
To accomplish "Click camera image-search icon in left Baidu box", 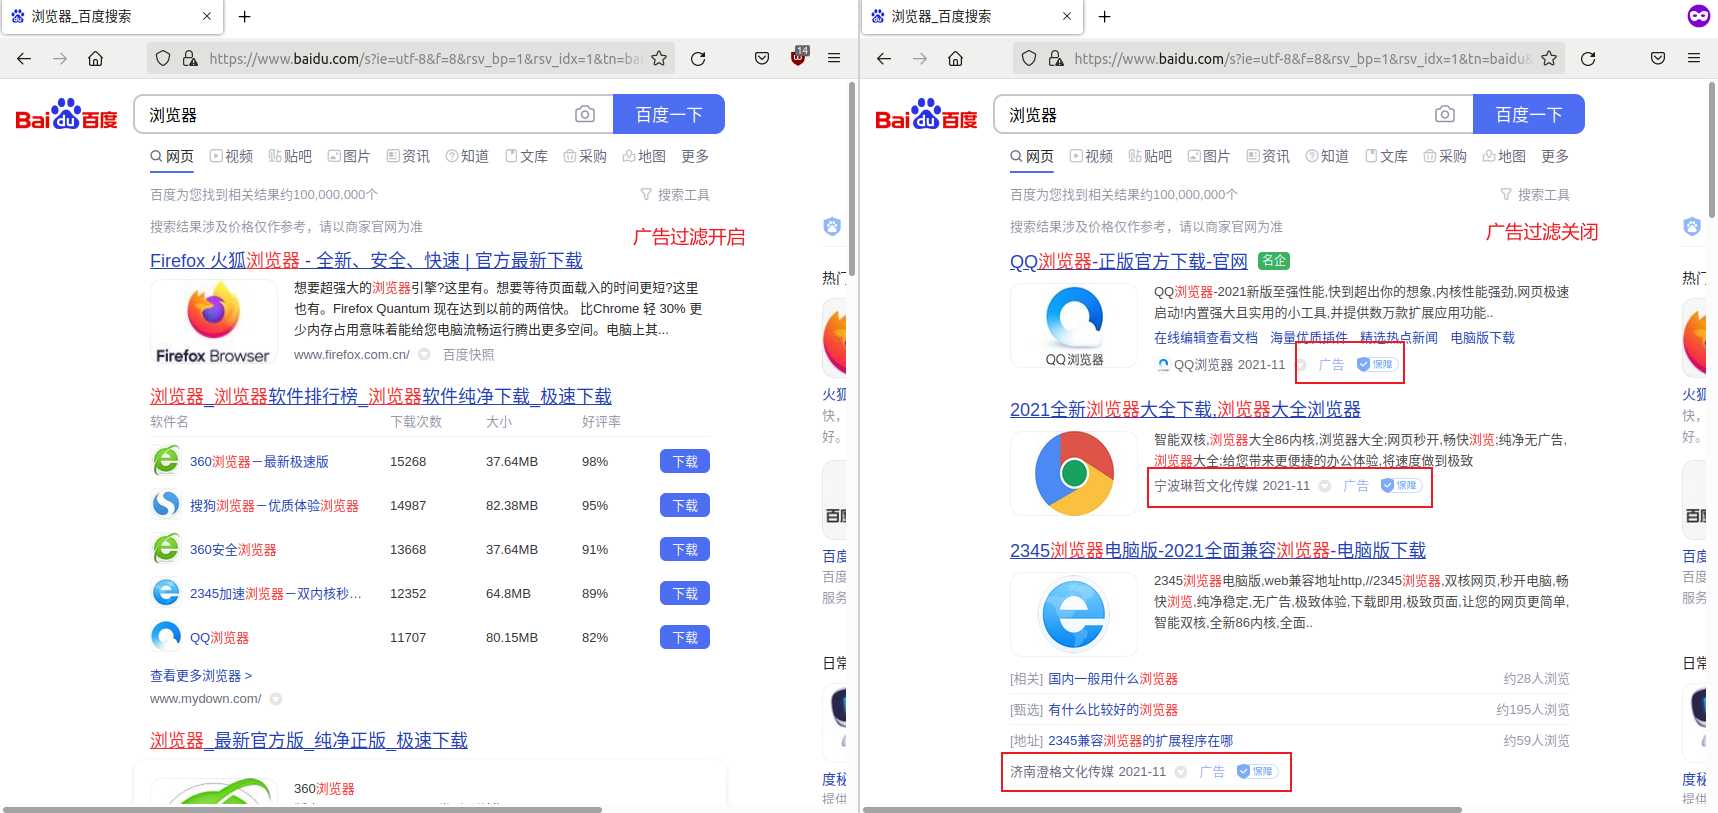I will pos(585,114).
